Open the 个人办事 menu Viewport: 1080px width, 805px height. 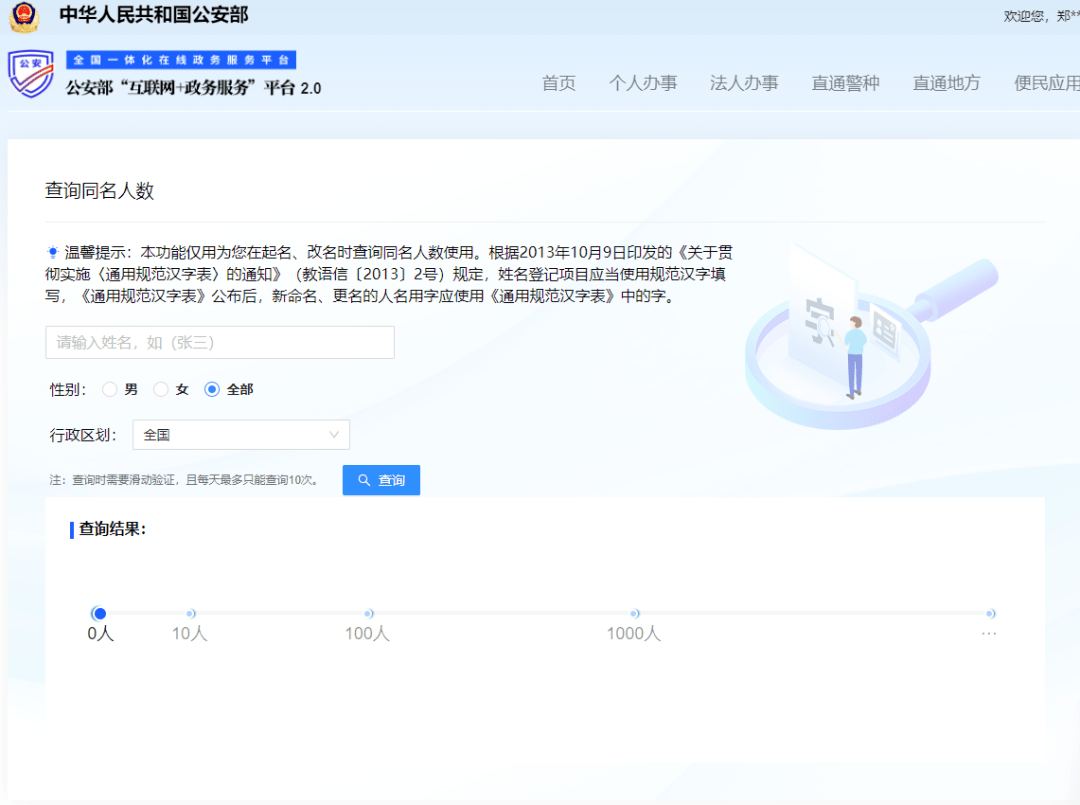coord(643,84)
